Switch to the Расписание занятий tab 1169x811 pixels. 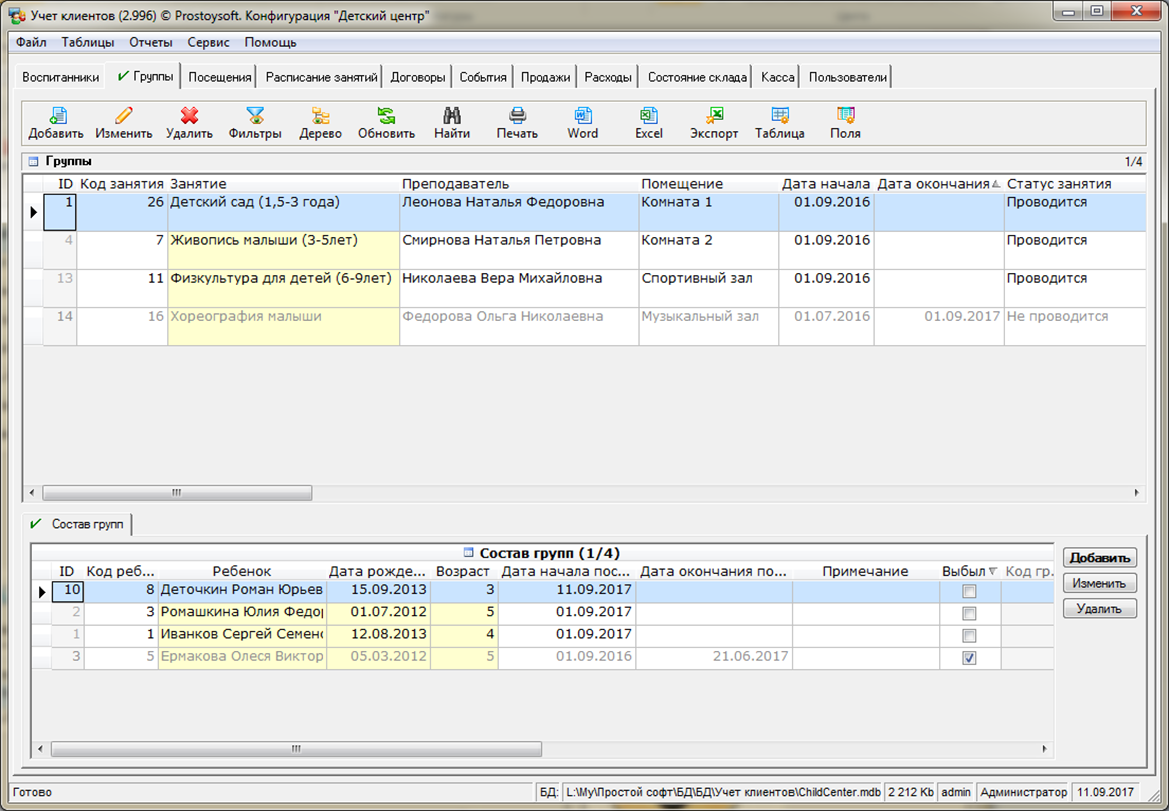[321, 77]
